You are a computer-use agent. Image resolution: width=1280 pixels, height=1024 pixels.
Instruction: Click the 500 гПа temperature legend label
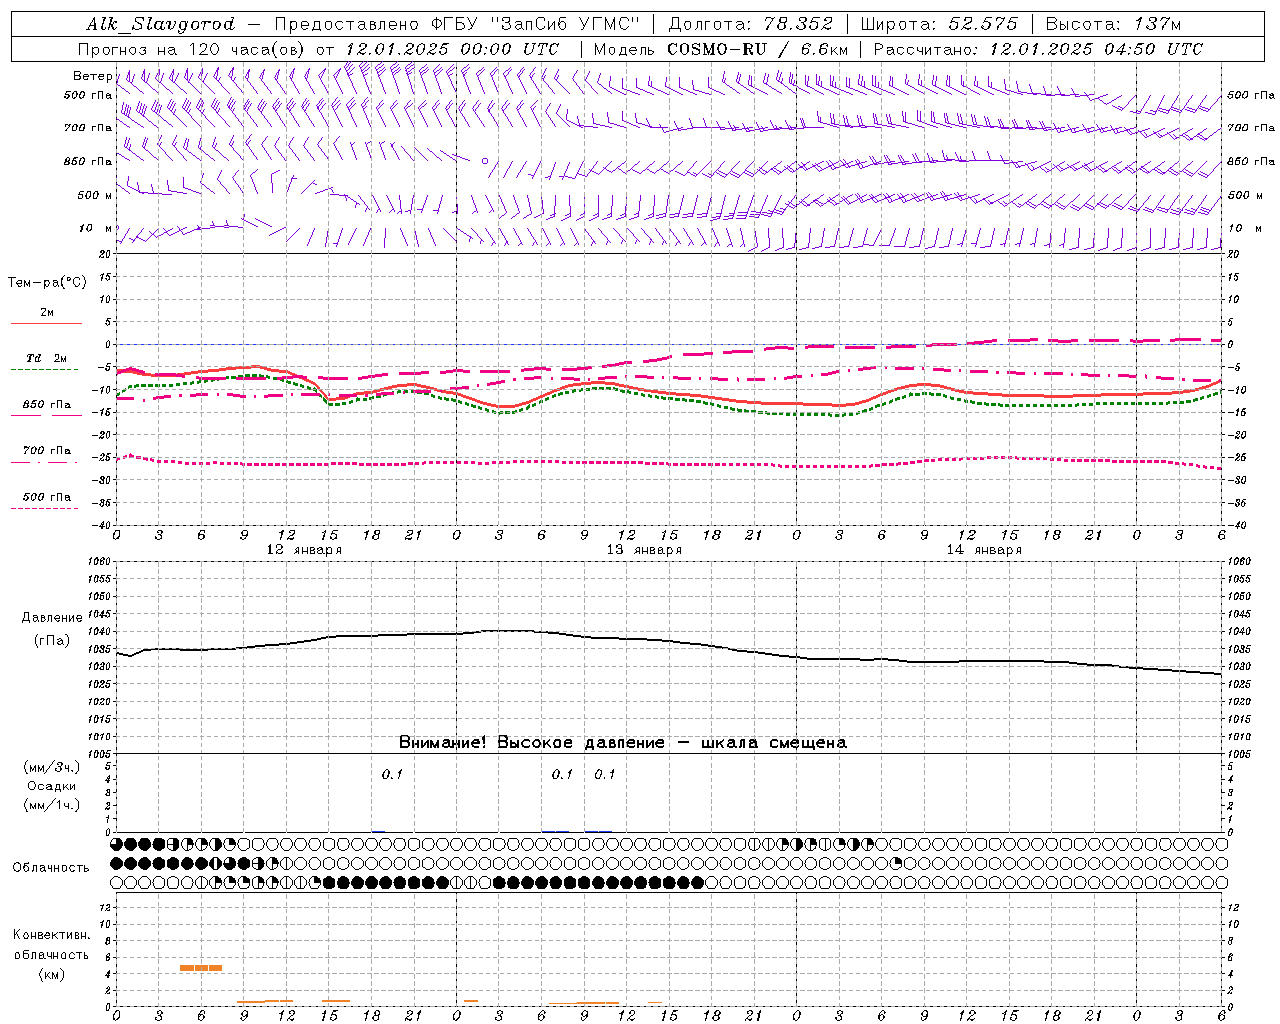click(47, 497)
